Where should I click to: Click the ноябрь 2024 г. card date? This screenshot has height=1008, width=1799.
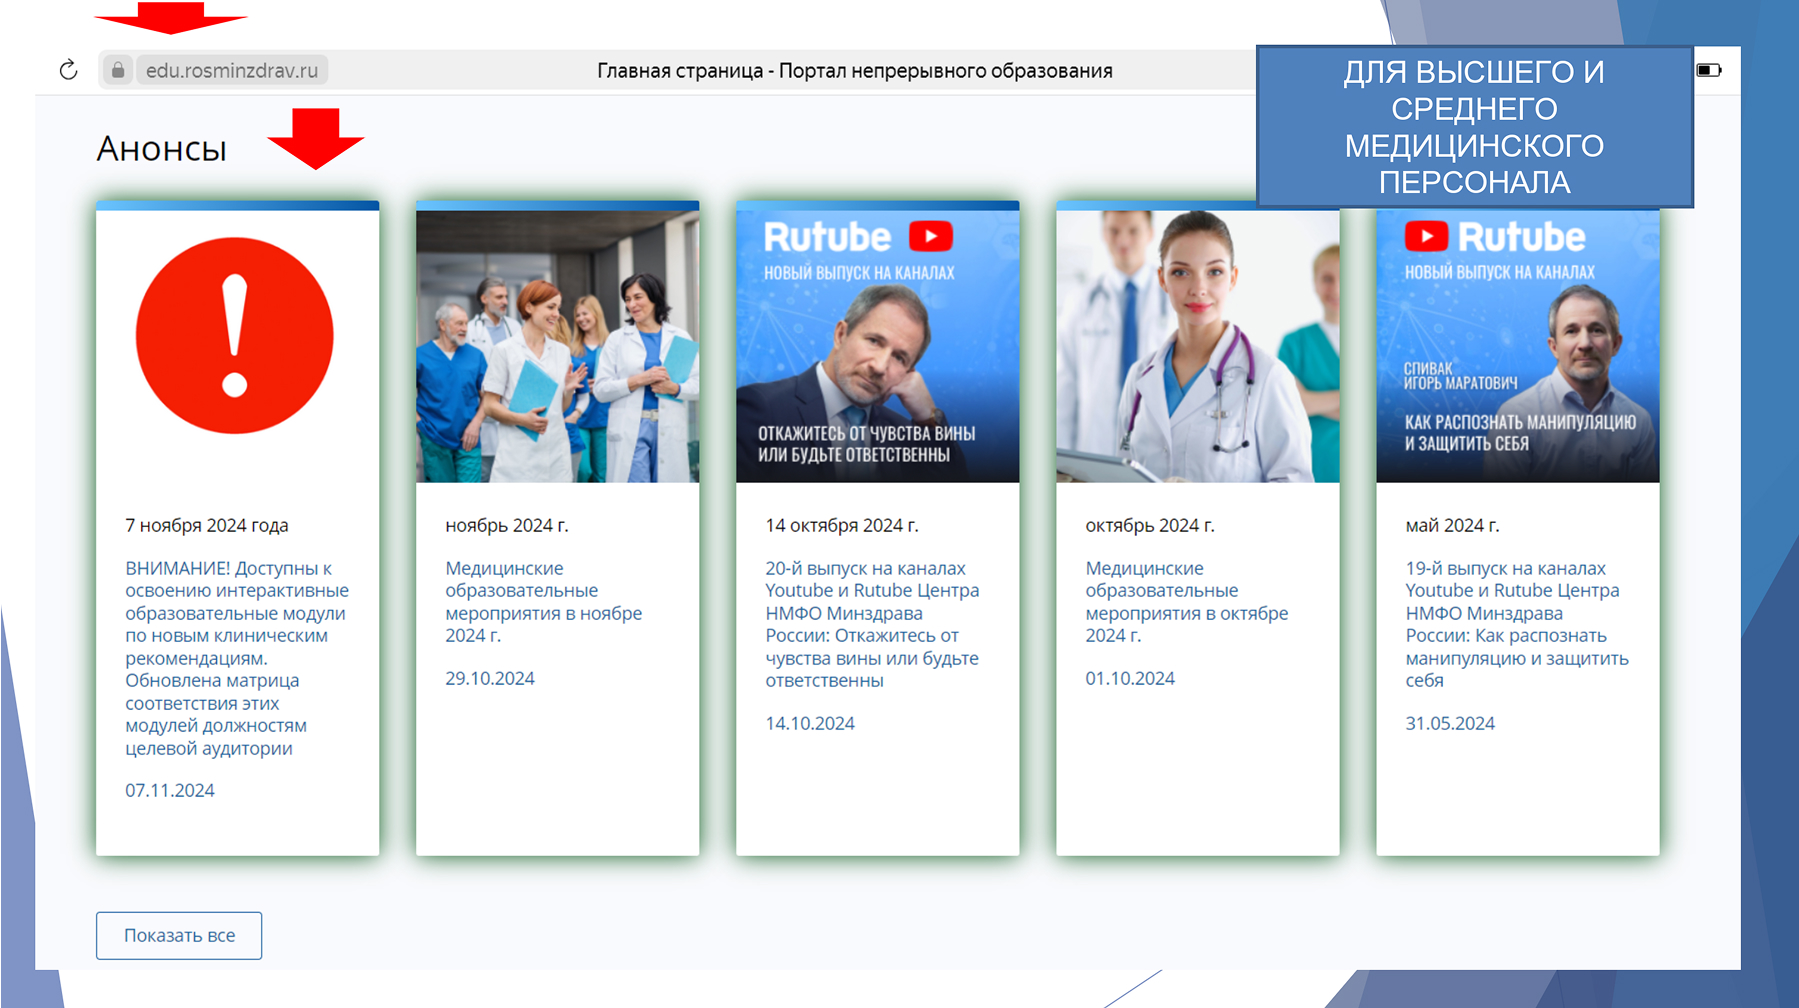pyautogui.click(x=507, y=525)
